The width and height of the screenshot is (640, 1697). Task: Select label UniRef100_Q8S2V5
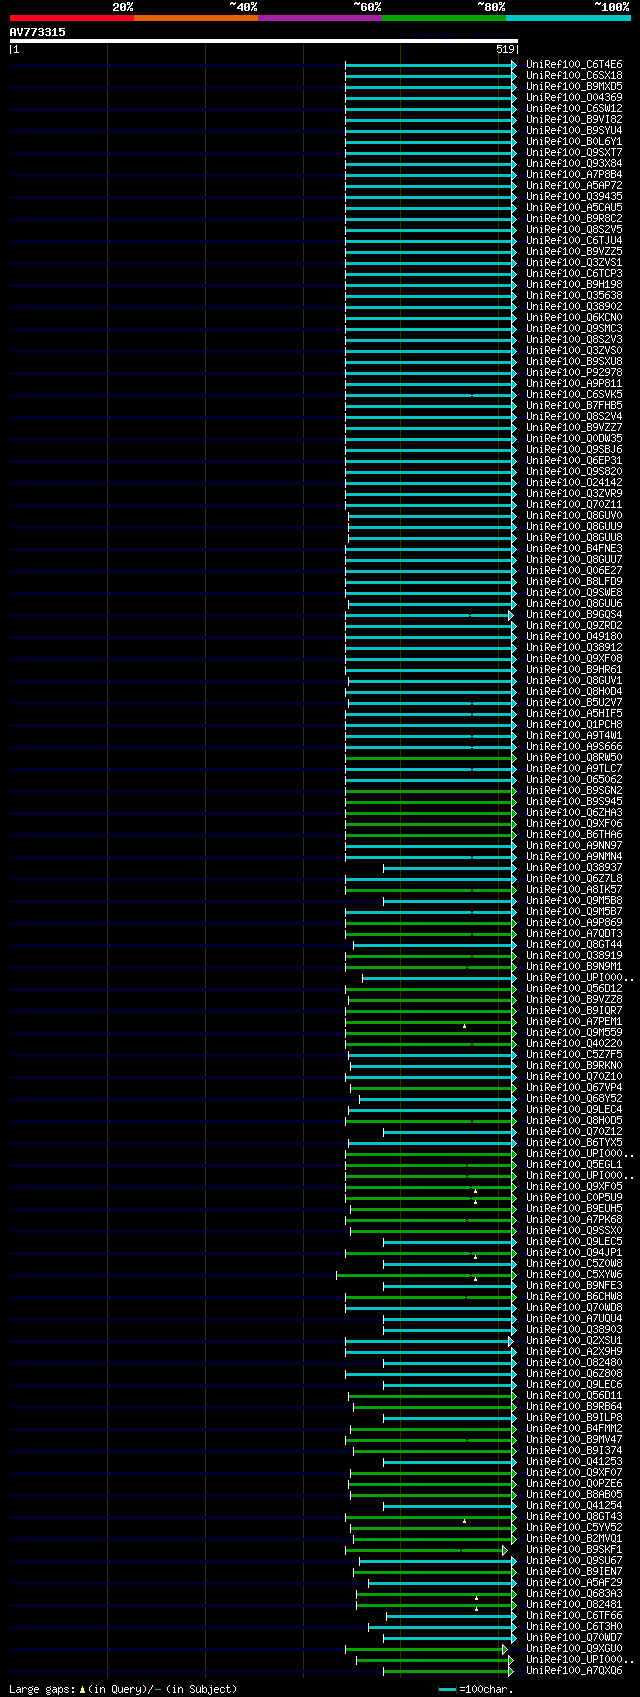[x=574, y=229]
